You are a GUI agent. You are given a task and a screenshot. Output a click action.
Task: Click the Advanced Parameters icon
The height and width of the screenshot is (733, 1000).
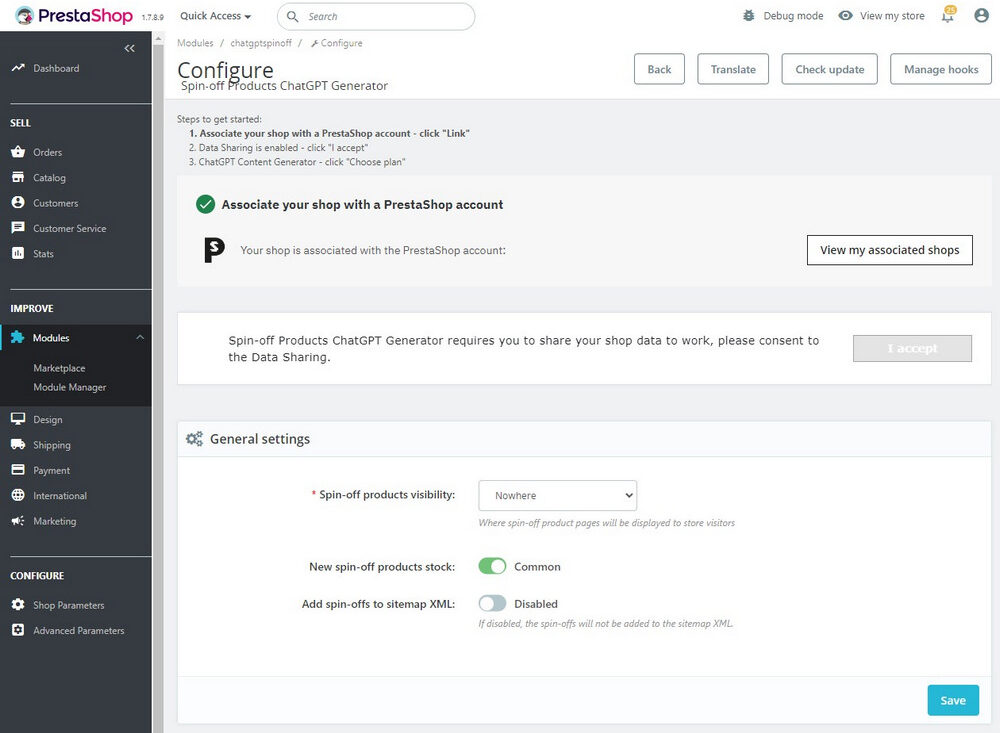(x=18, y=630)
